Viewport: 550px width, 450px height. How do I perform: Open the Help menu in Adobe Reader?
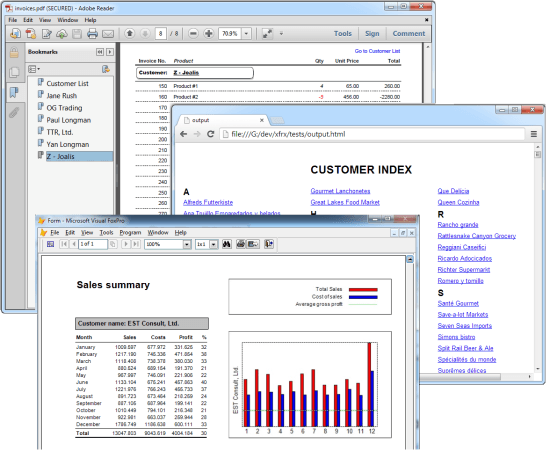90,20
